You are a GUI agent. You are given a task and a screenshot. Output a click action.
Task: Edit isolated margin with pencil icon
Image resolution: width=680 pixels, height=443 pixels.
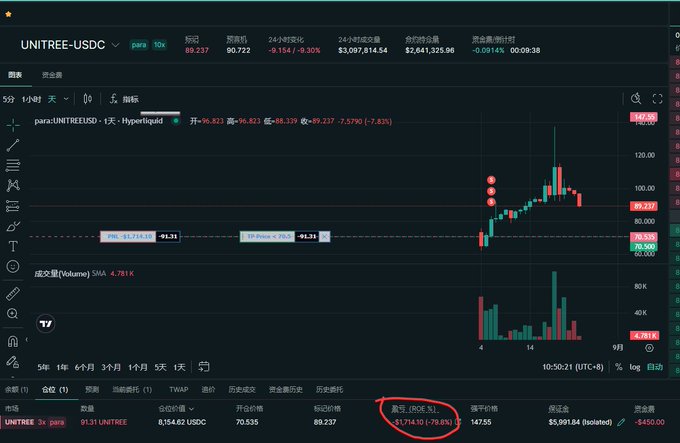[621, 422]
